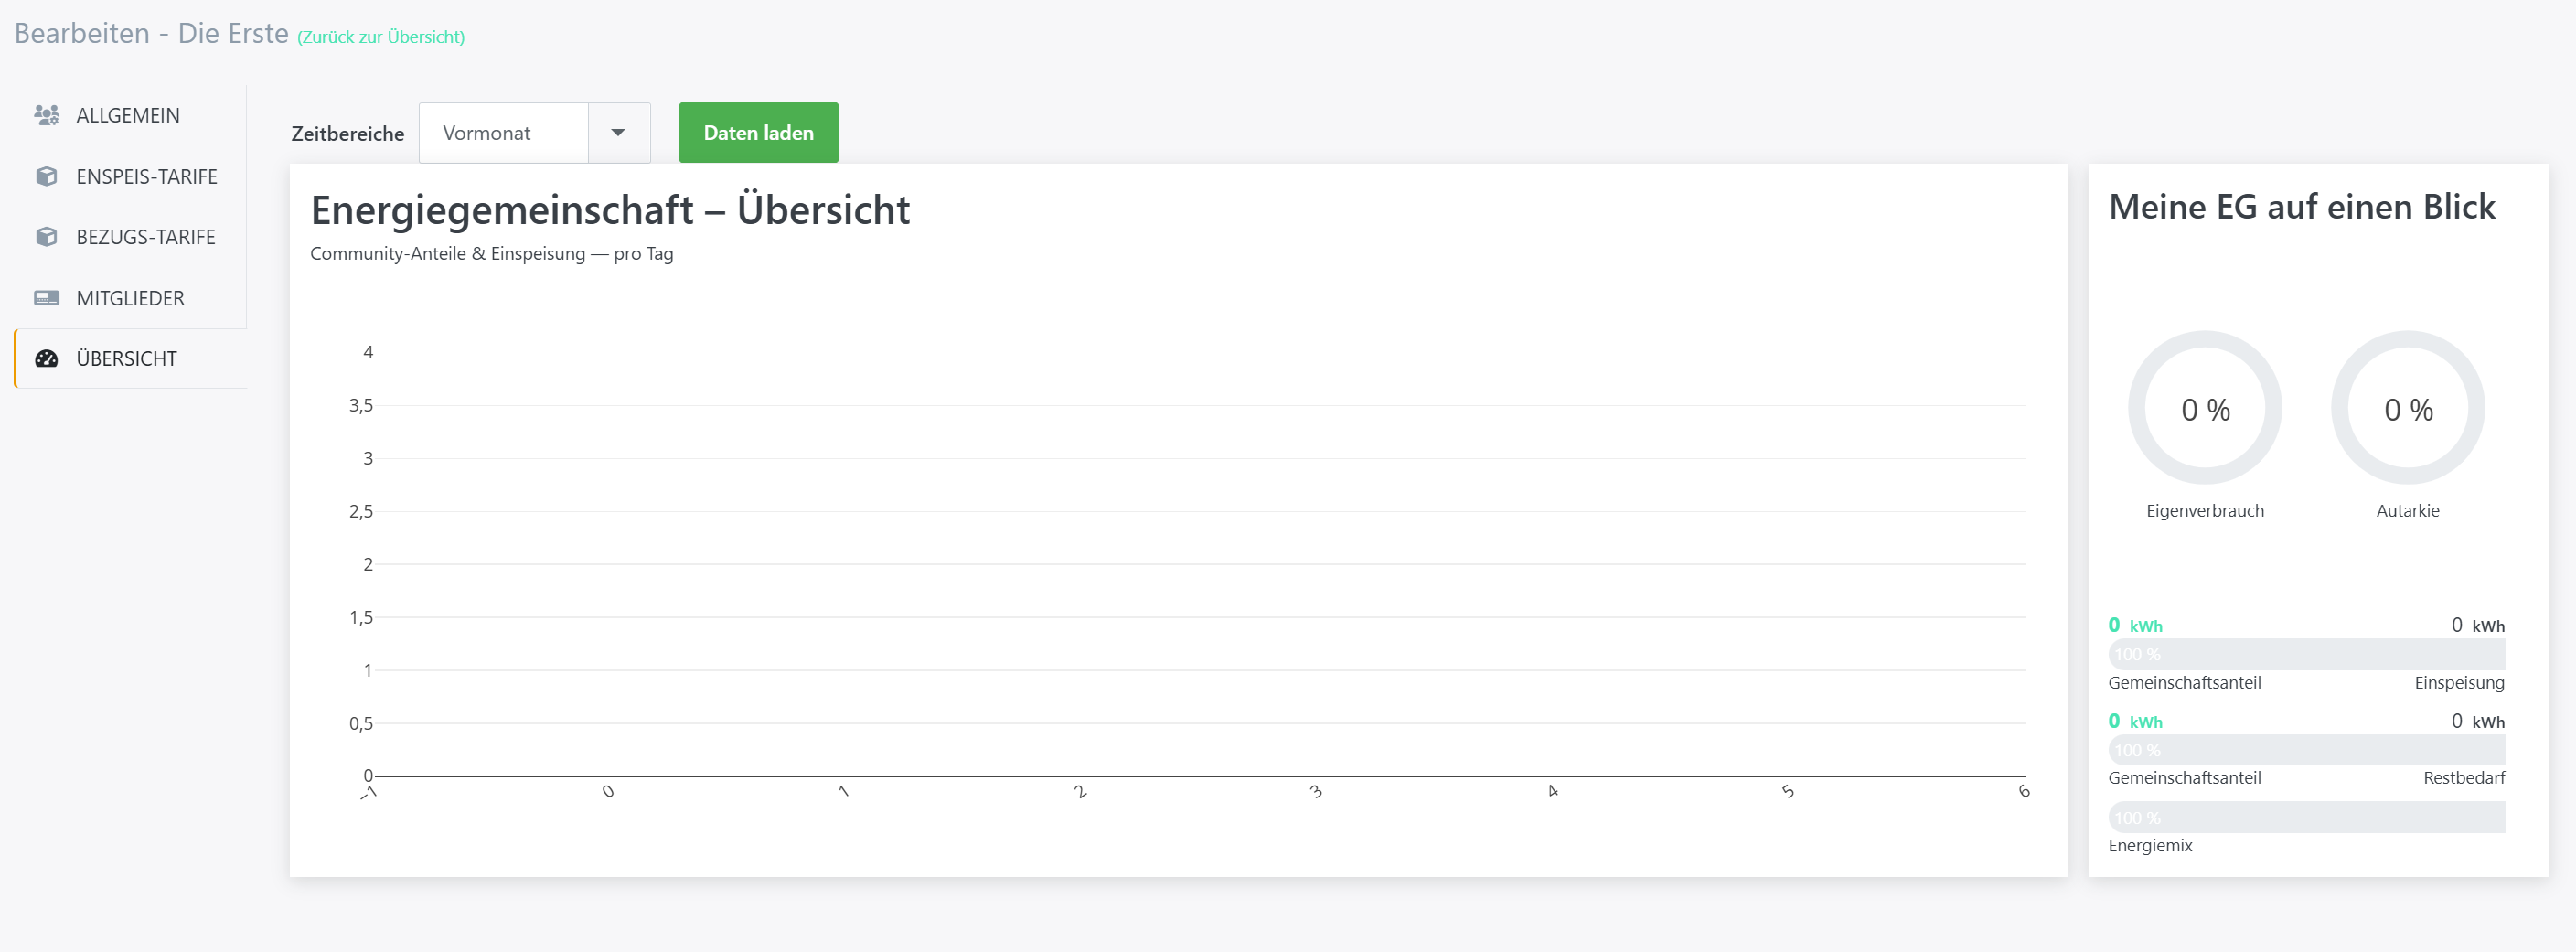Viewport: 2576px width, 952px height.
Task: Go to the Enspeis-Tarife section
Action: (130, 176)
